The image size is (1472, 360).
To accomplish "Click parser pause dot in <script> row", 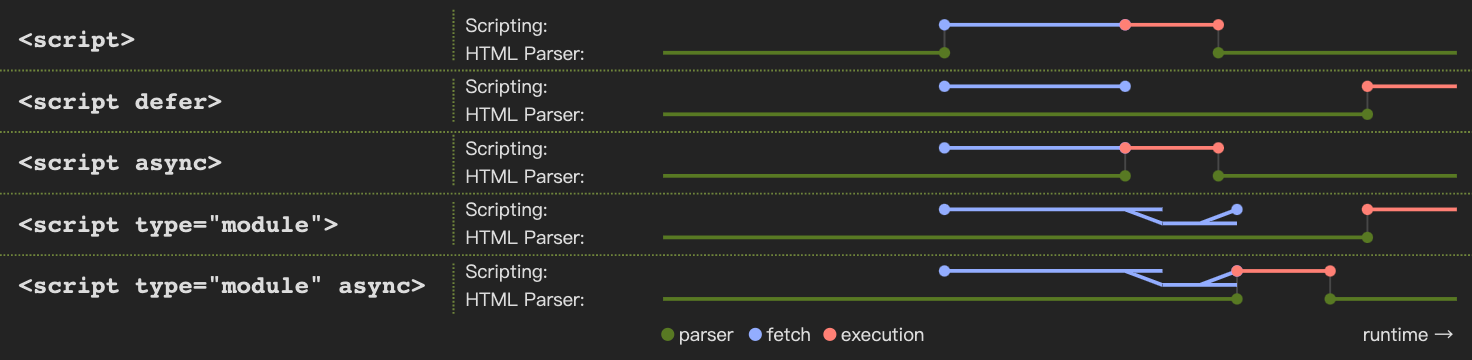I will pos(944,52).
